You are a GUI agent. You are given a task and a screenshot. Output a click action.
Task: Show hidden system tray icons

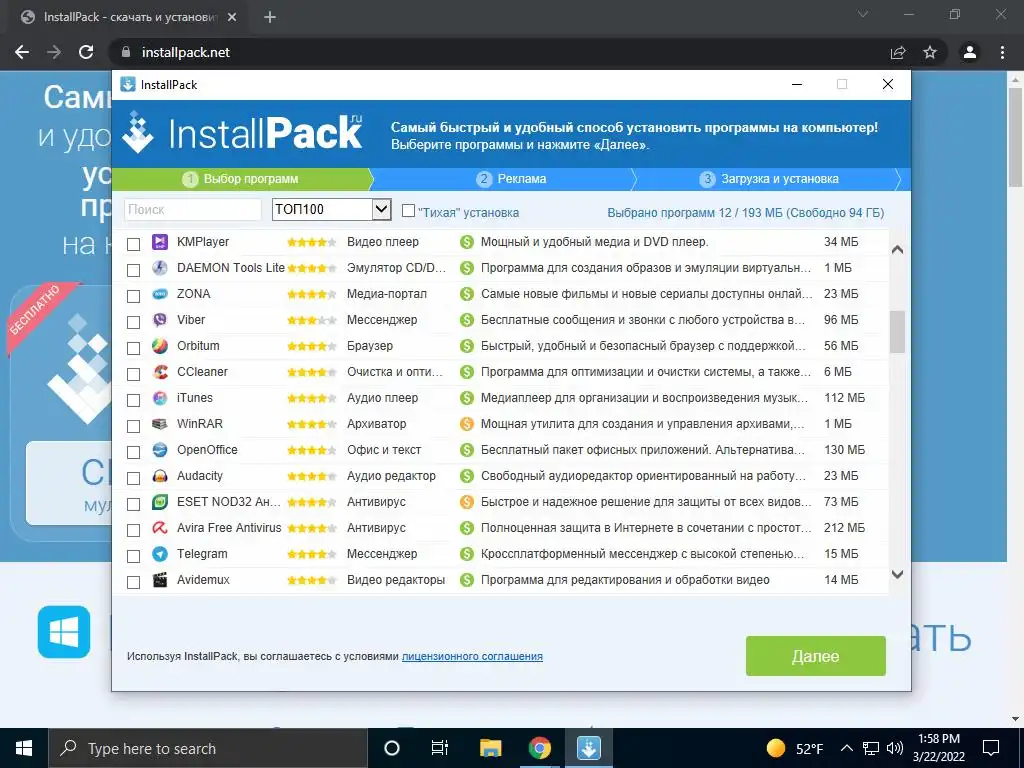[x=846, y=748]
